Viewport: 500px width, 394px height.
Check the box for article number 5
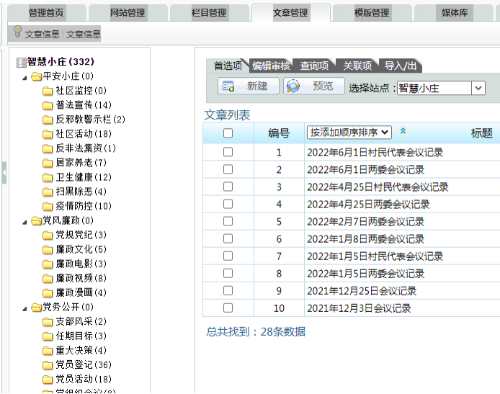click(x=228, y=221)
